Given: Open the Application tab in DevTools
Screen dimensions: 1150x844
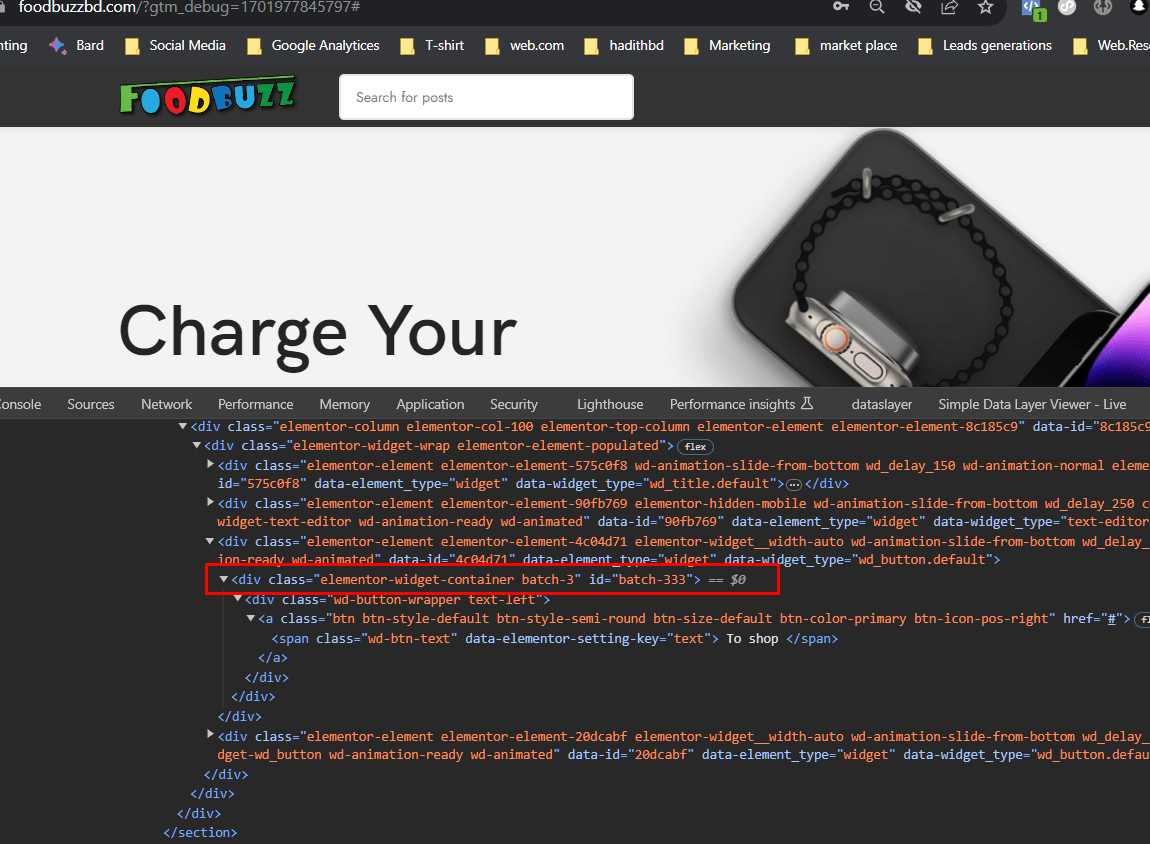Looking at the screenshot, I should 430,404.
